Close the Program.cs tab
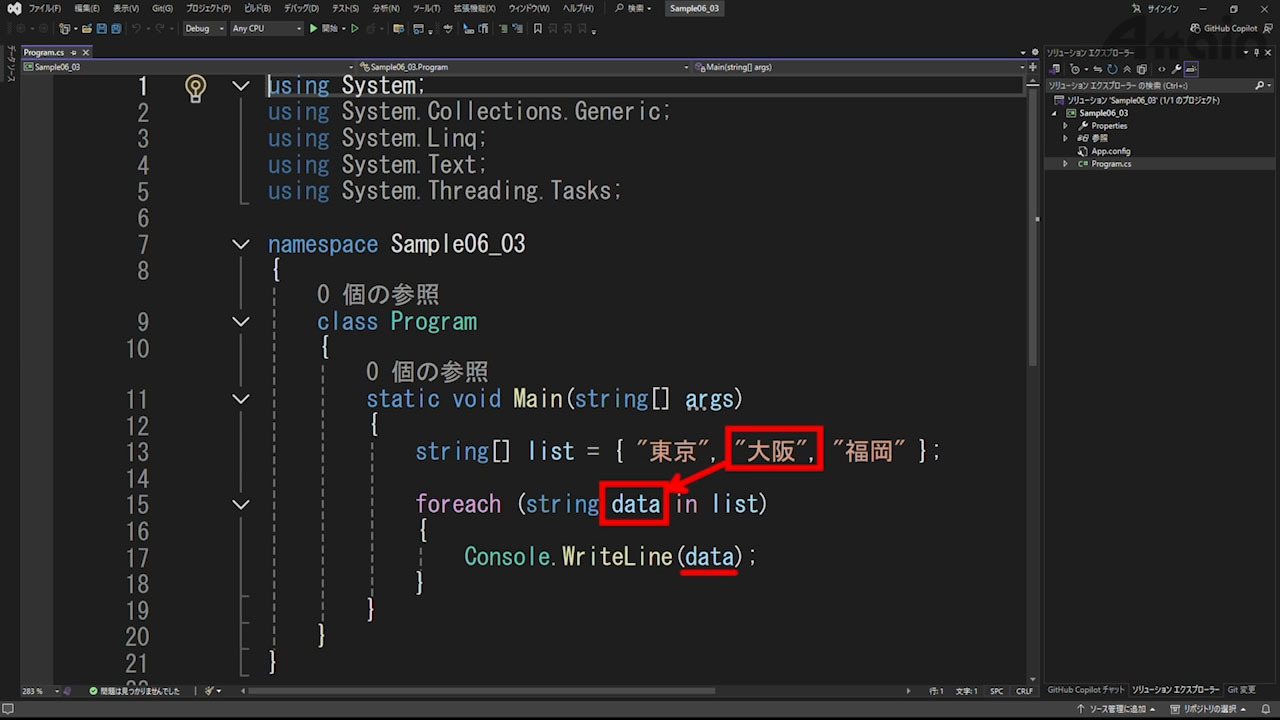Viewport: 1280px width, 720px height. (85, 52)
